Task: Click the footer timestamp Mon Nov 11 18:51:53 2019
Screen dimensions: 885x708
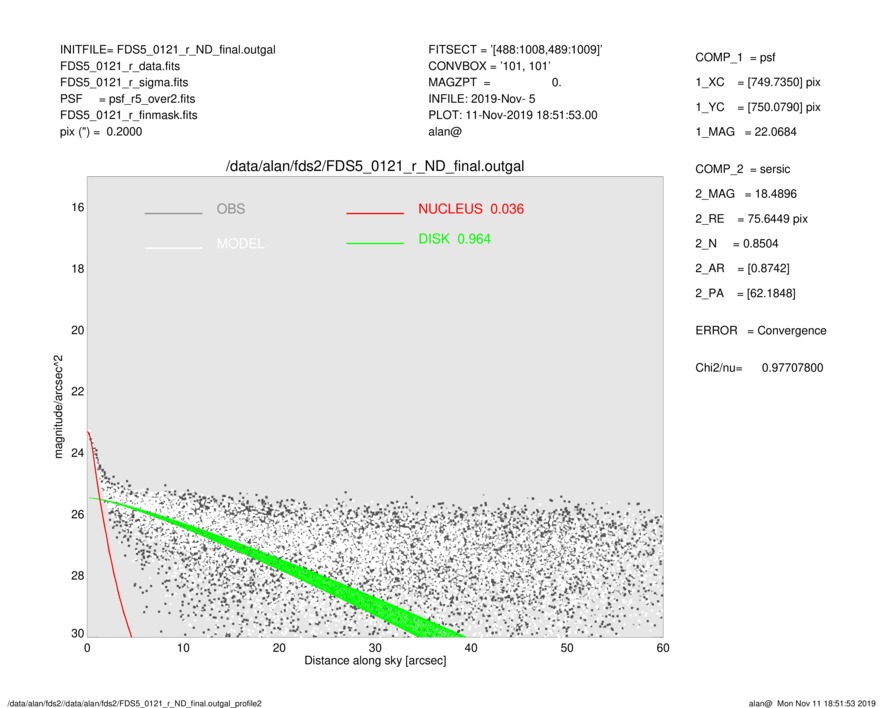Action: (x=826, y=703)
